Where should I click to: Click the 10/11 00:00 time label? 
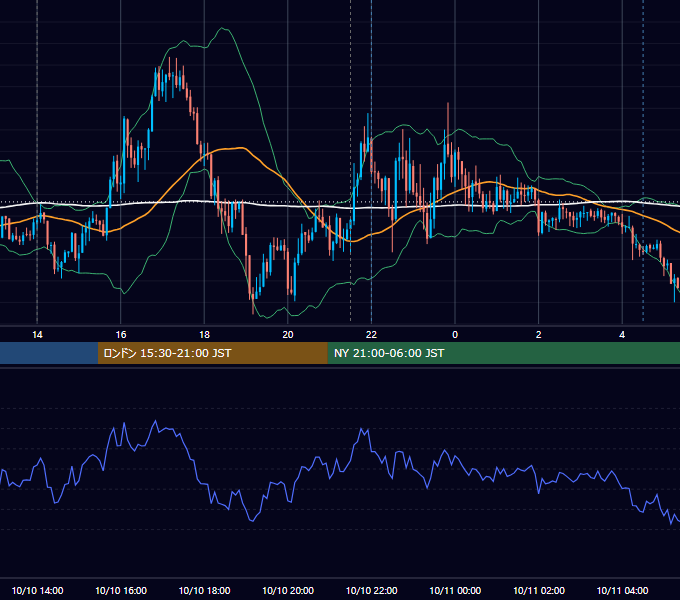point(455,590)
